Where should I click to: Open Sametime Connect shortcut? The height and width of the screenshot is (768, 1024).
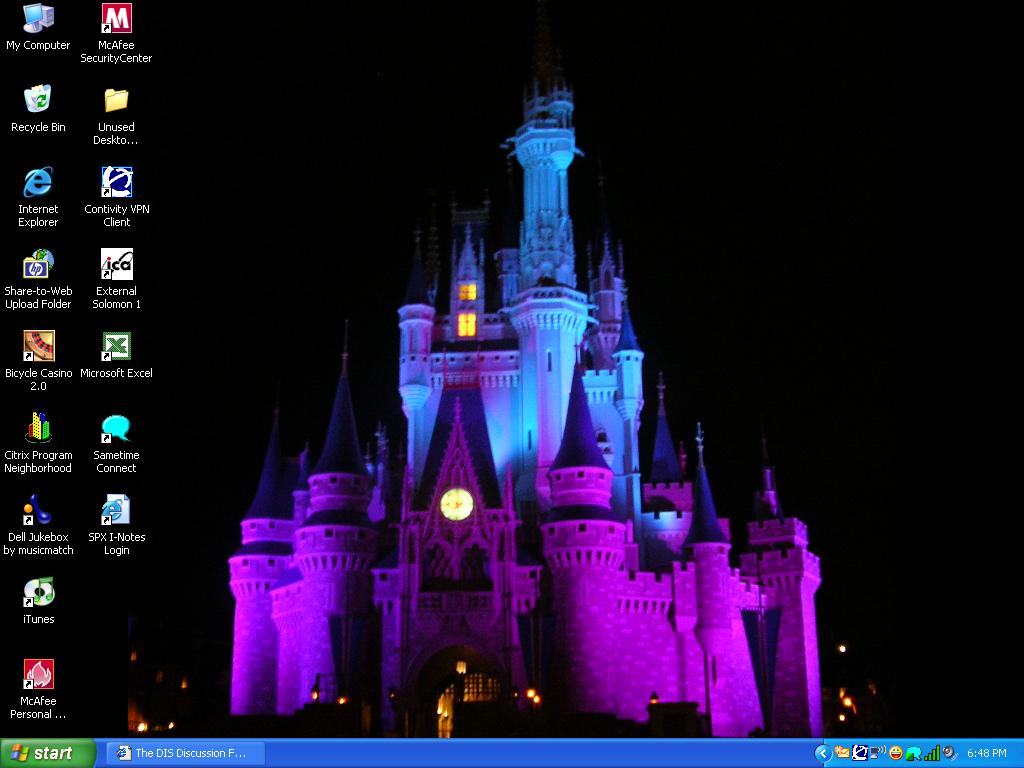(x=116, y=443)
